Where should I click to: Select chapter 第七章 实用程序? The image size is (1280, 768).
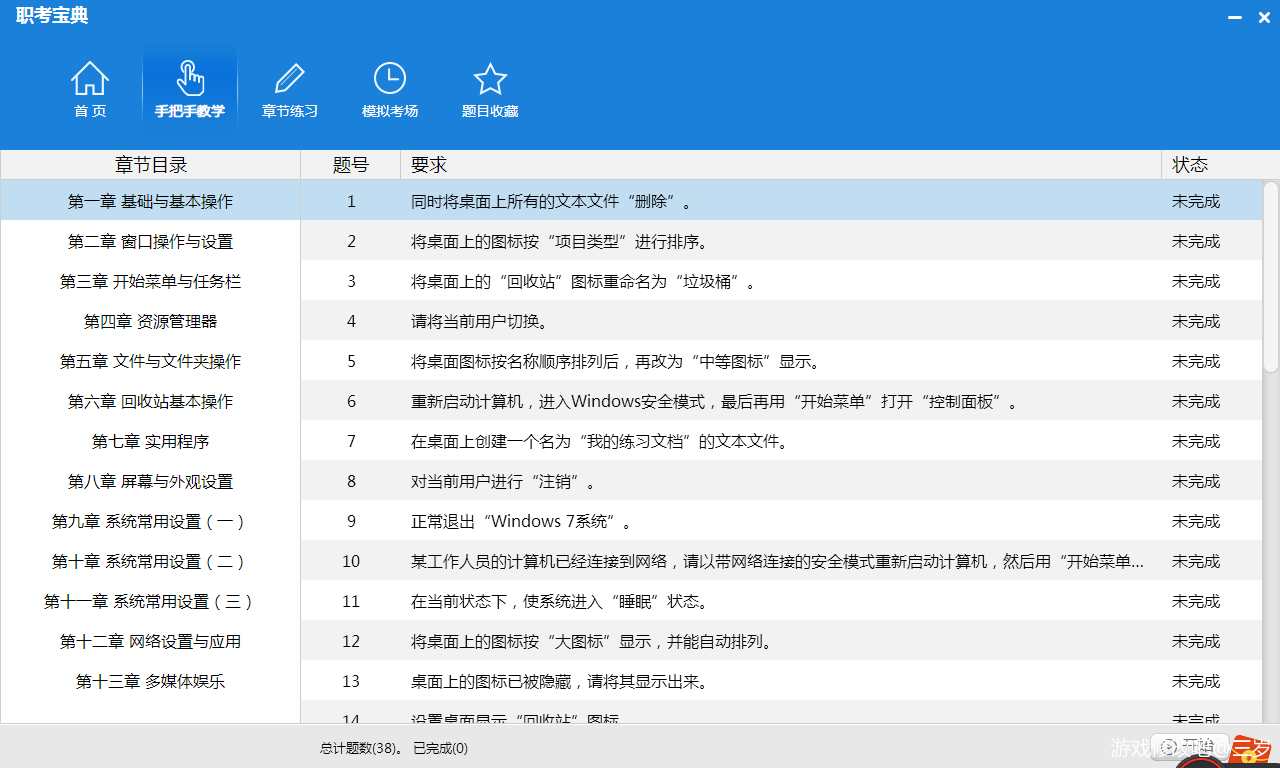tap(150, 441)
